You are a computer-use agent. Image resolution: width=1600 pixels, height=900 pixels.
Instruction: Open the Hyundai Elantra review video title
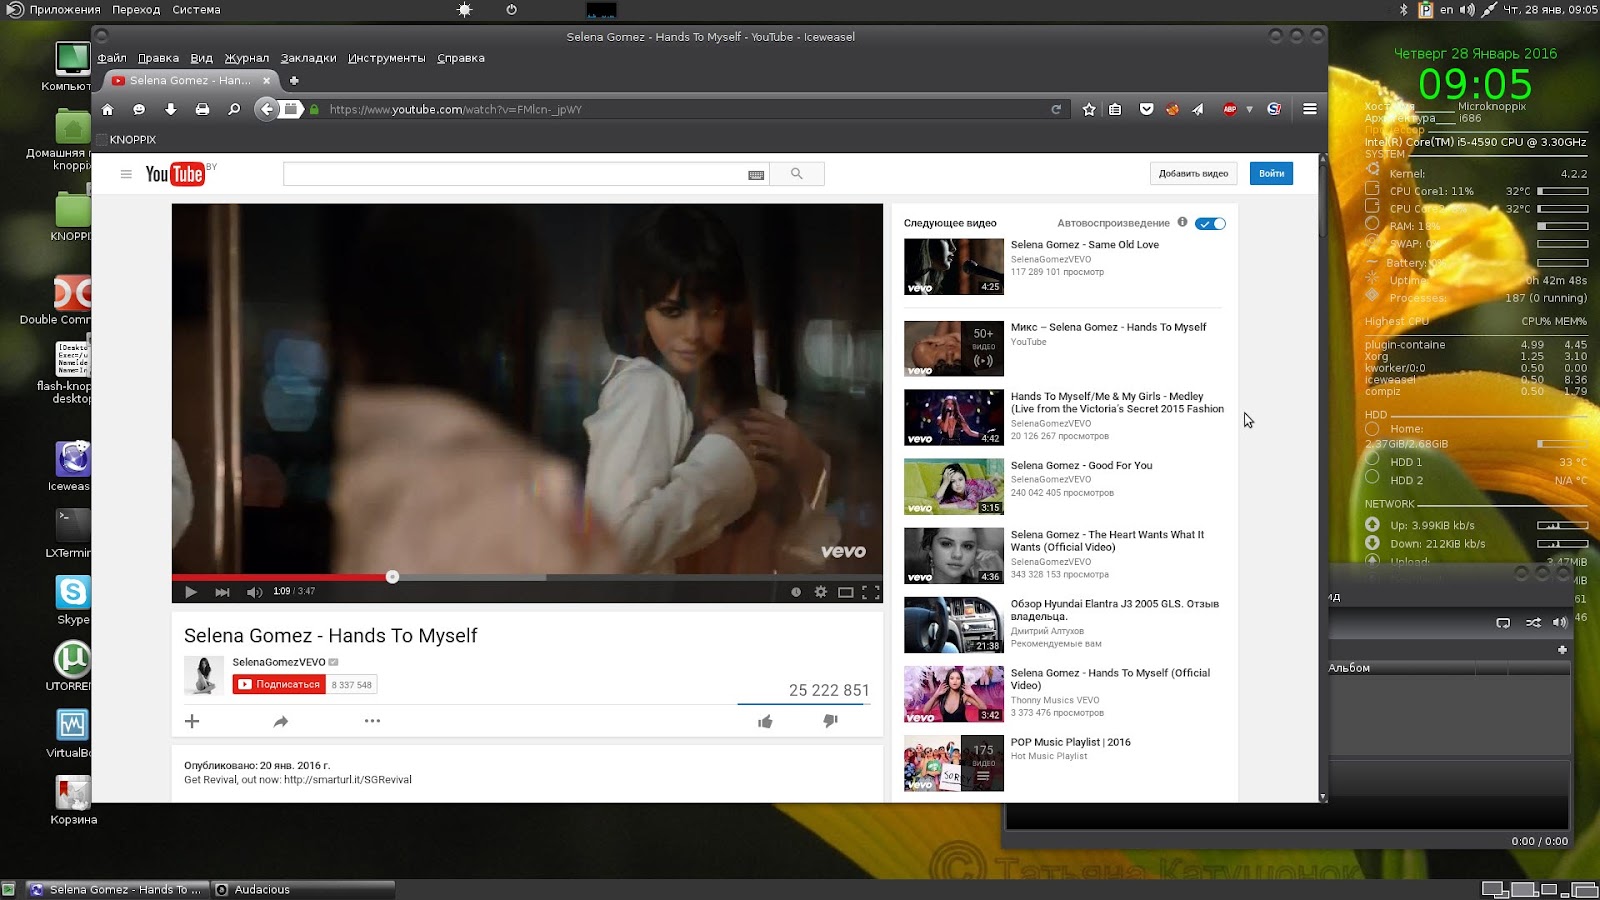pyautogui.click(x=1115, y=610)
